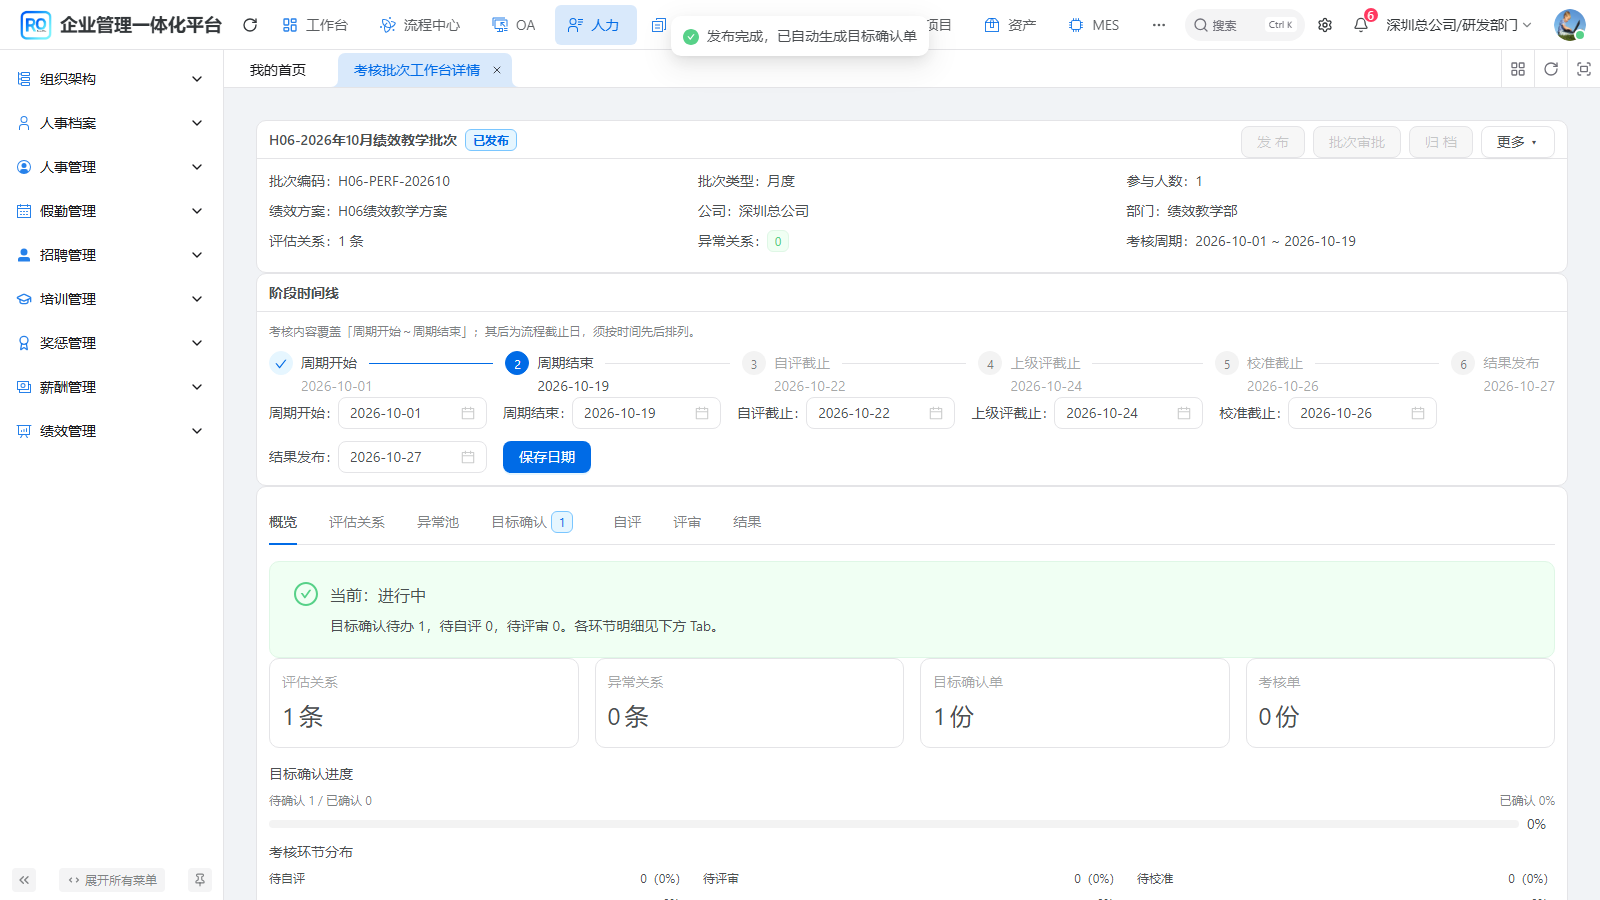Click the 搜索 search box
The height and width of the screenshot is (900, 1600).
coord(1244,25)
